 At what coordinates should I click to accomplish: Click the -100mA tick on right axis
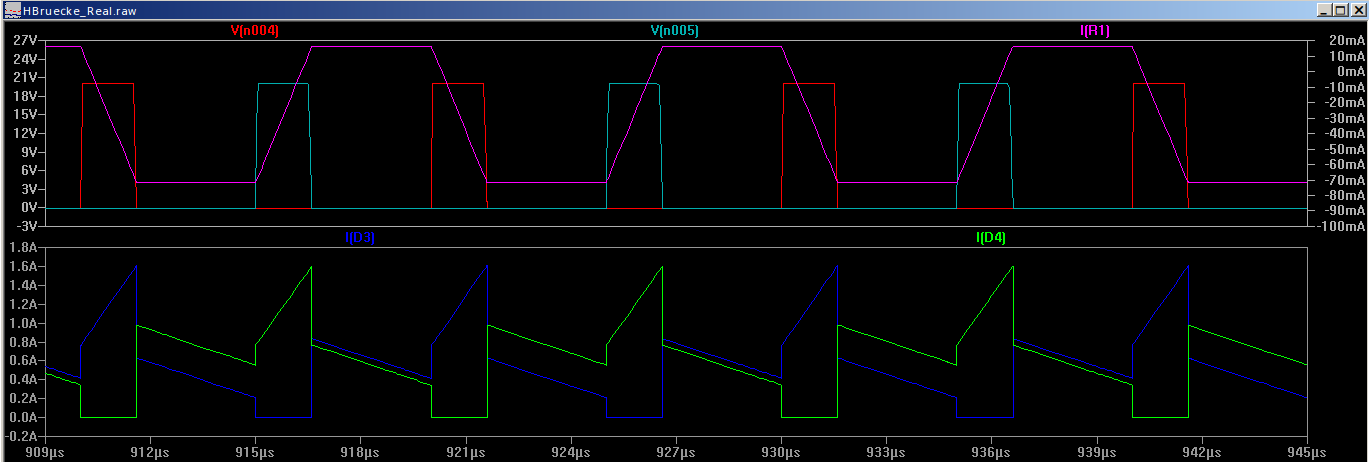(x=1341, y=226)
